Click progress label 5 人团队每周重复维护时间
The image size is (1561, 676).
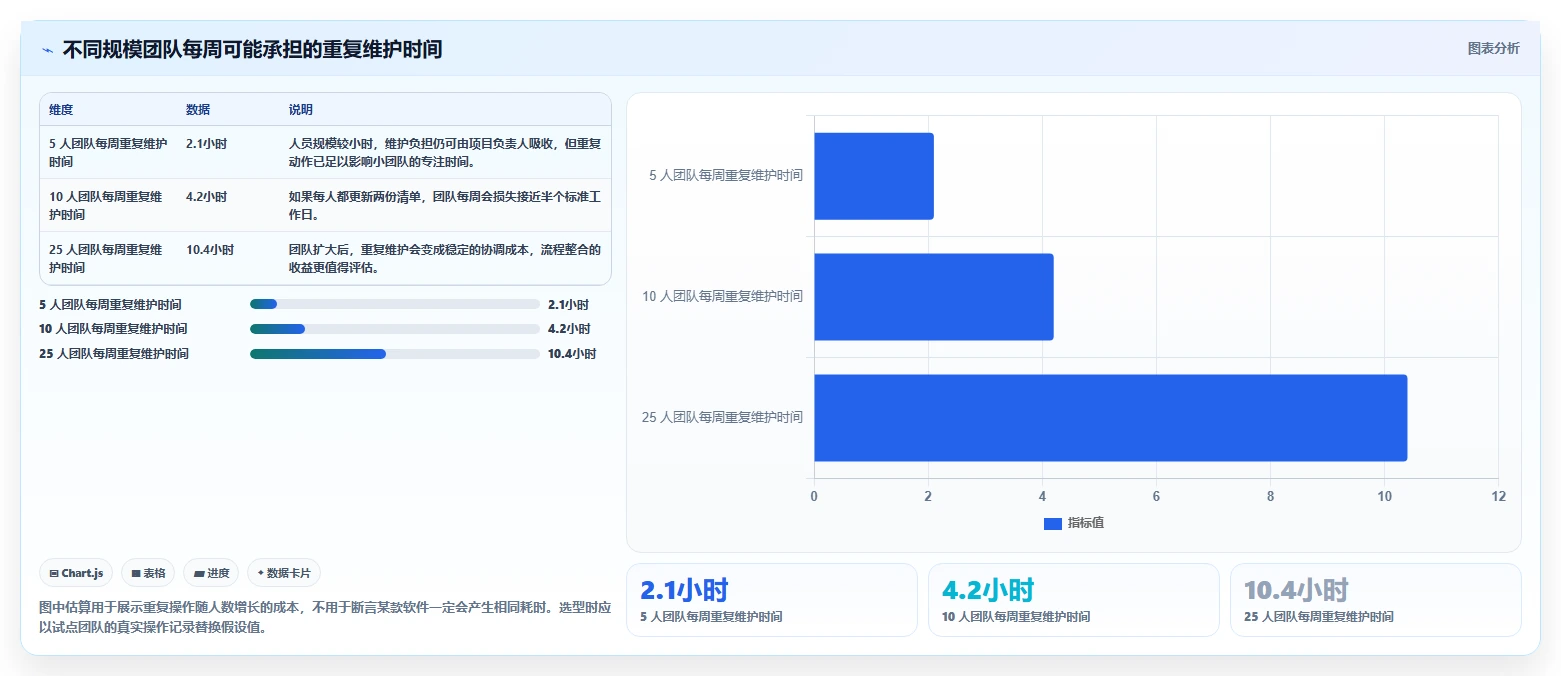(111, 304)
